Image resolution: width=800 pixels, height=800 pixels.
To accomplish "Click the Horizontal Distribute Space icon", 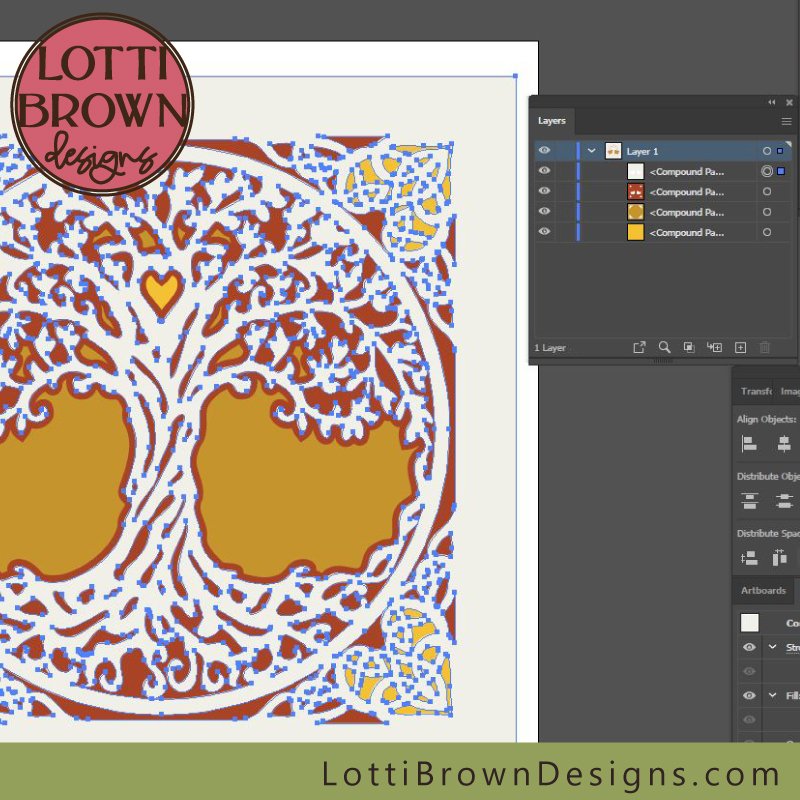I will pyautogui.click(x=780, y=558).
